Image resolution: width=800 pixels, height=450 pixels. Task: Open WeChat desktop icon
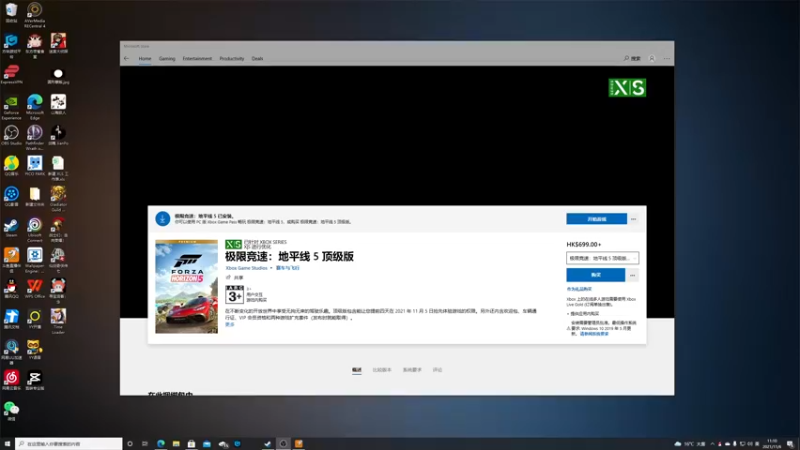tap(11, 411)
